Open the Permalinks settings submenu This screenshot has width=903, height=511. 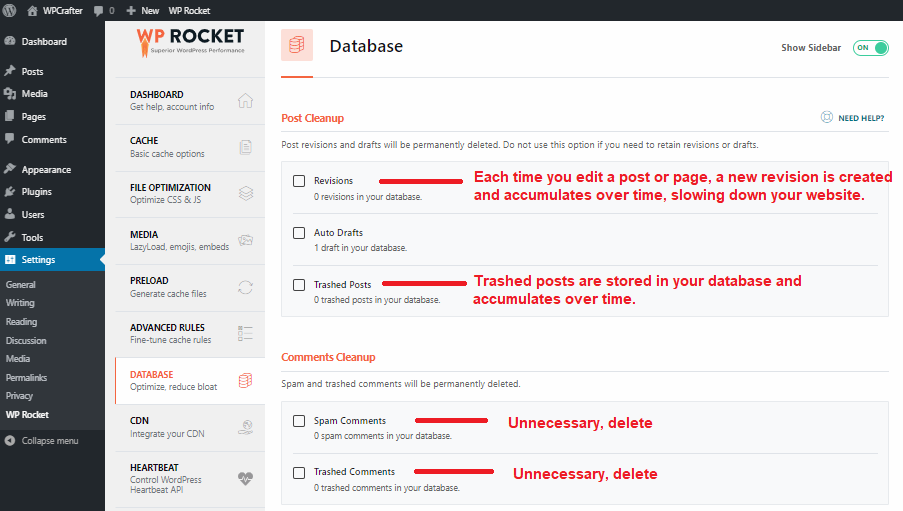26,377
